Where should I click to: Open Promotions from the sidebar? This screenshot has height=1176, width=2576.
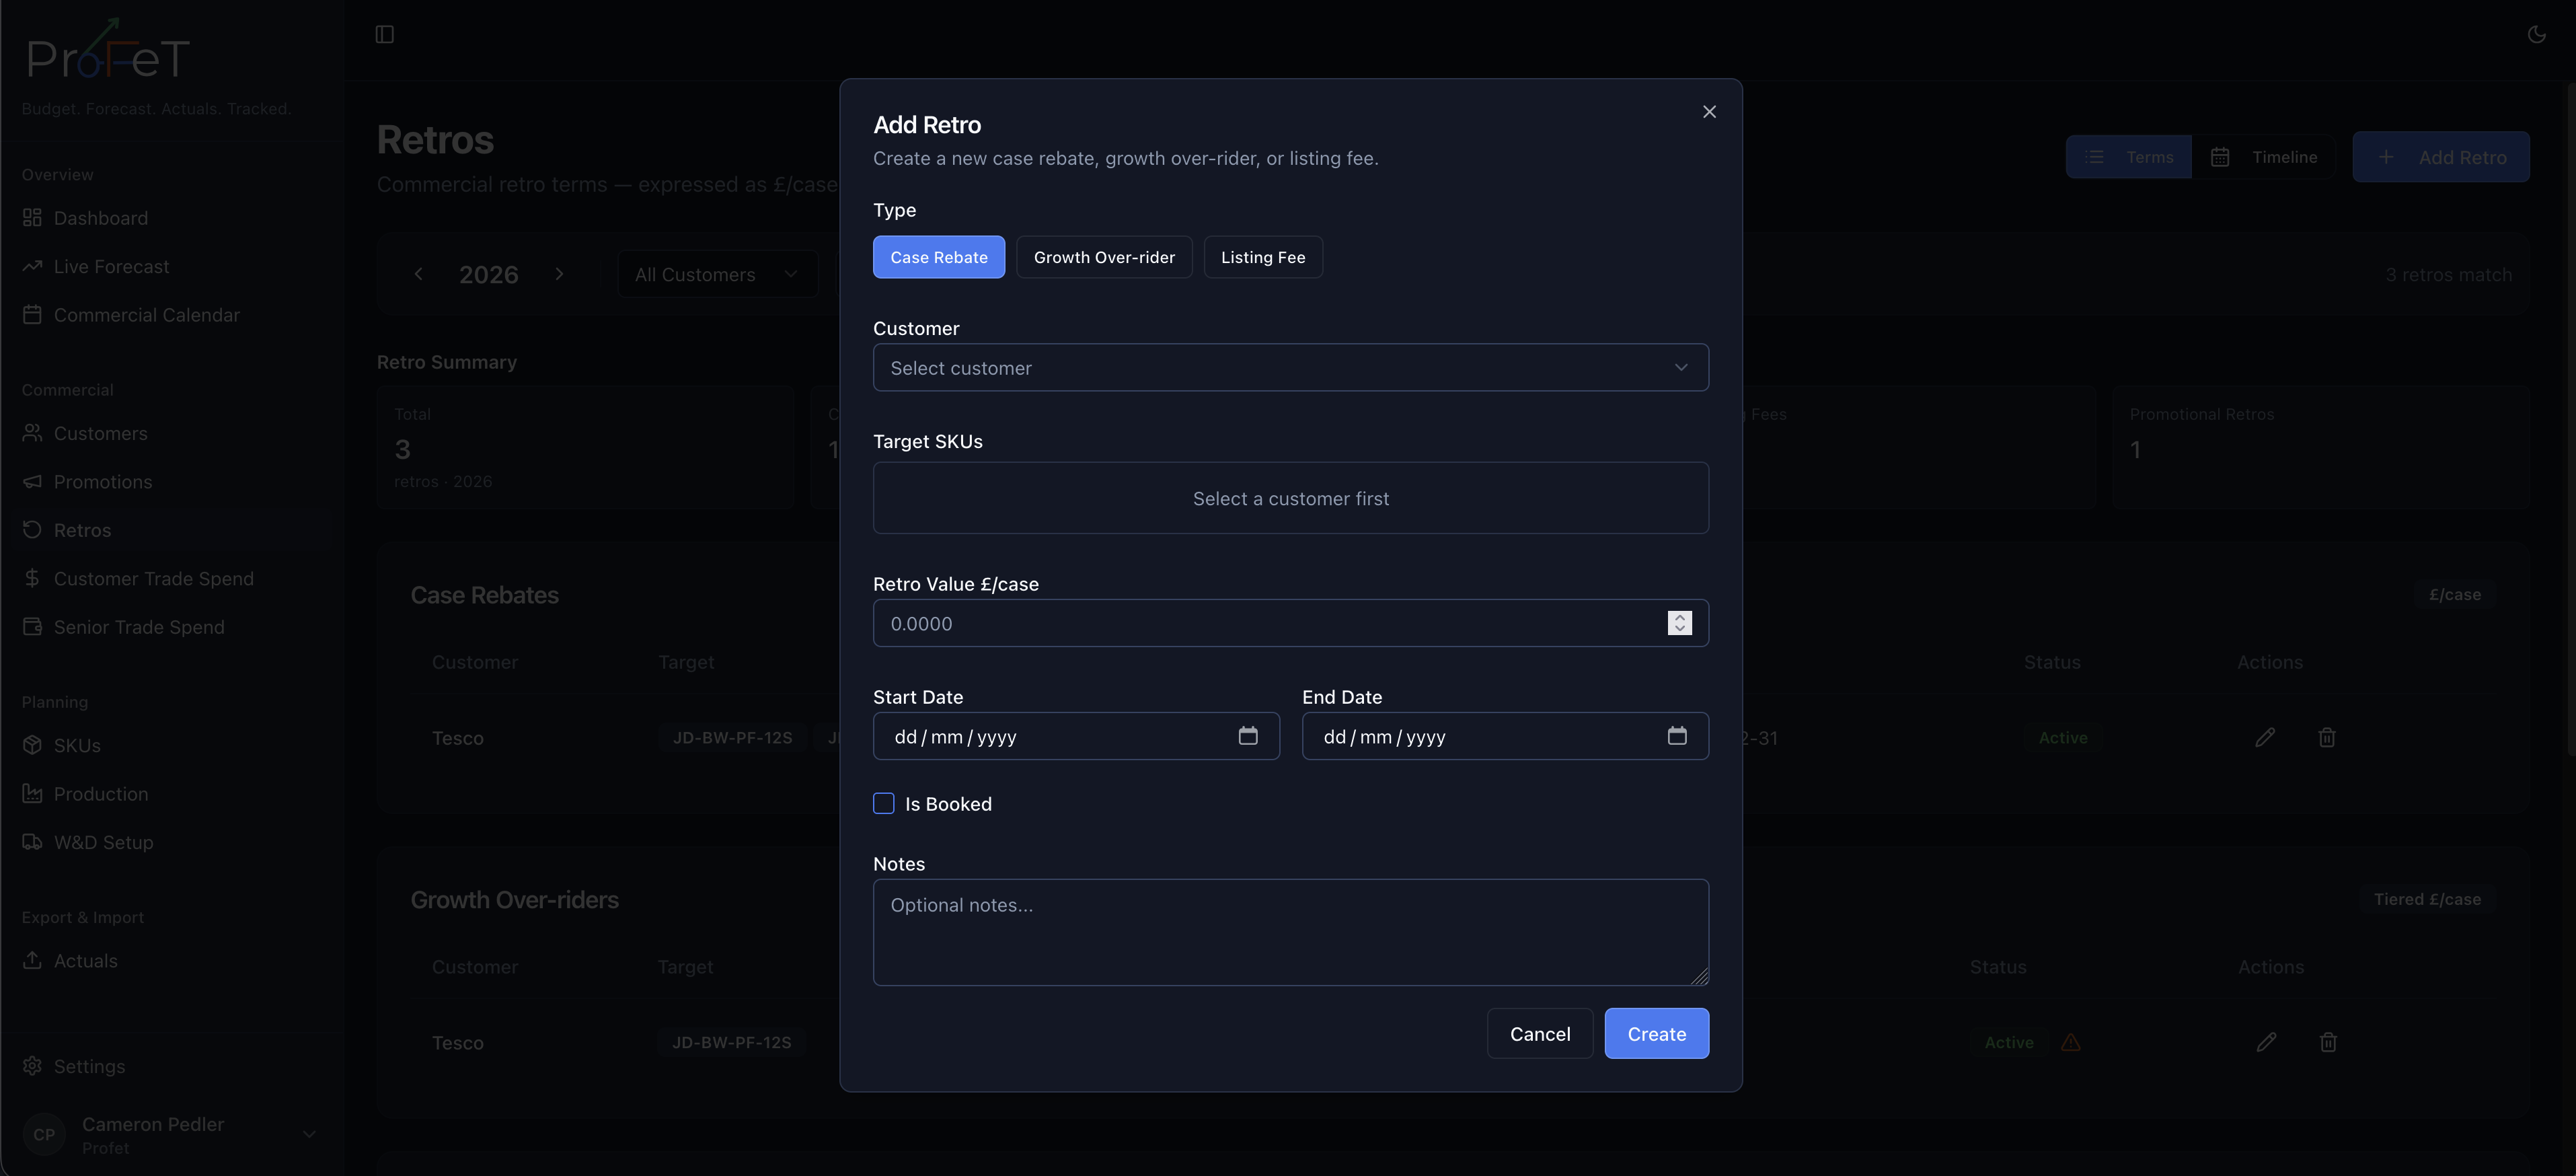(x=103, y=482)
